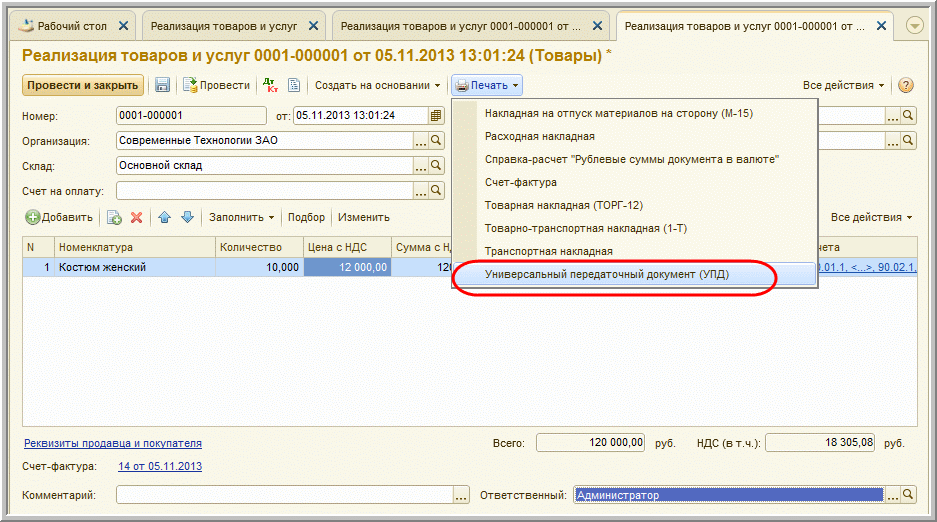This screenshot has height=522, width=937.
Task: Click the Изменить button
Action: click(364, 217)
